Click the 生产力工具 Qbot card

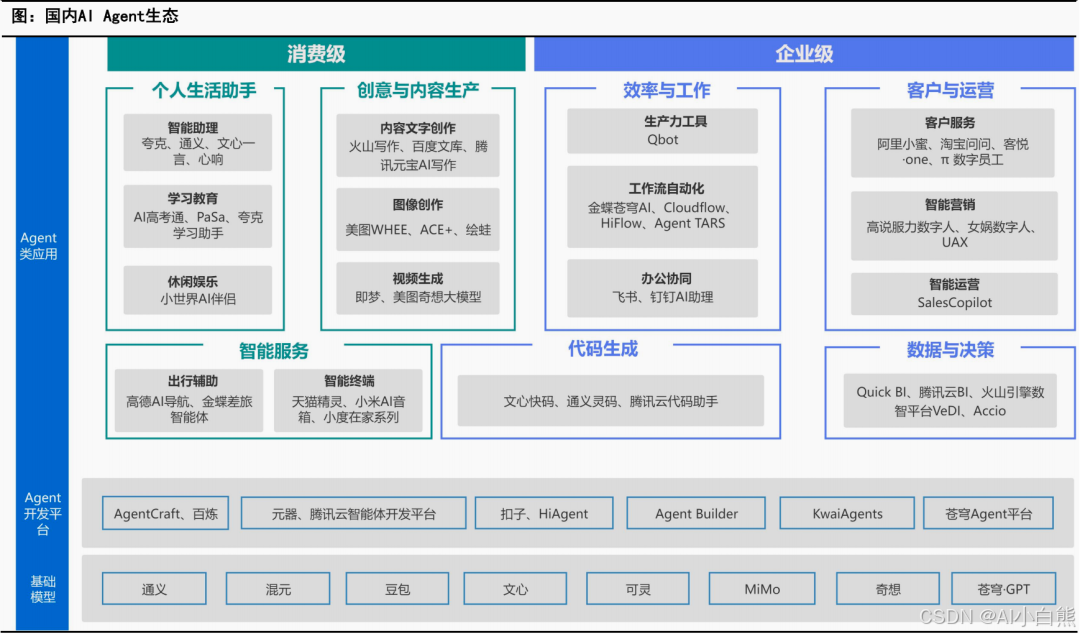(x=663, y=130)
